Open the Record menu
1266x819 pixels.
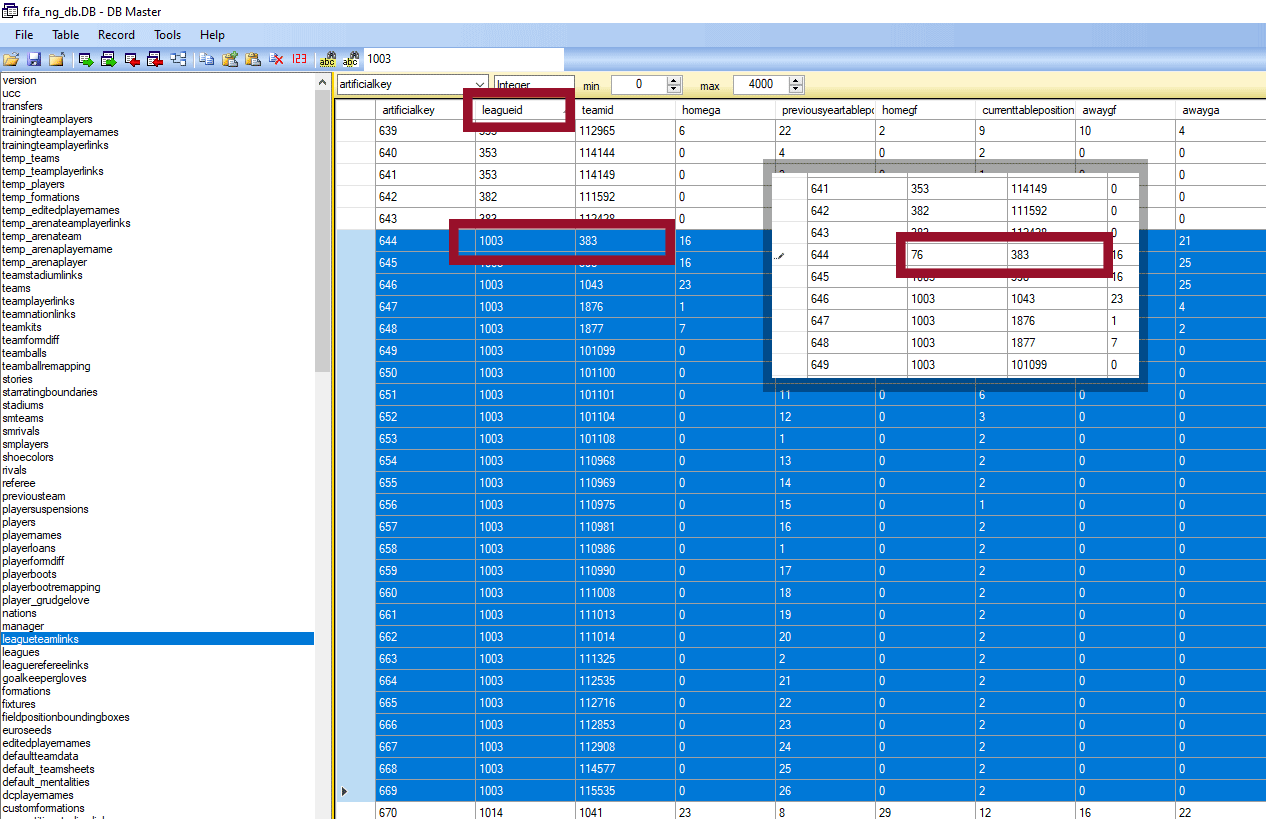(x=116, y=35)
